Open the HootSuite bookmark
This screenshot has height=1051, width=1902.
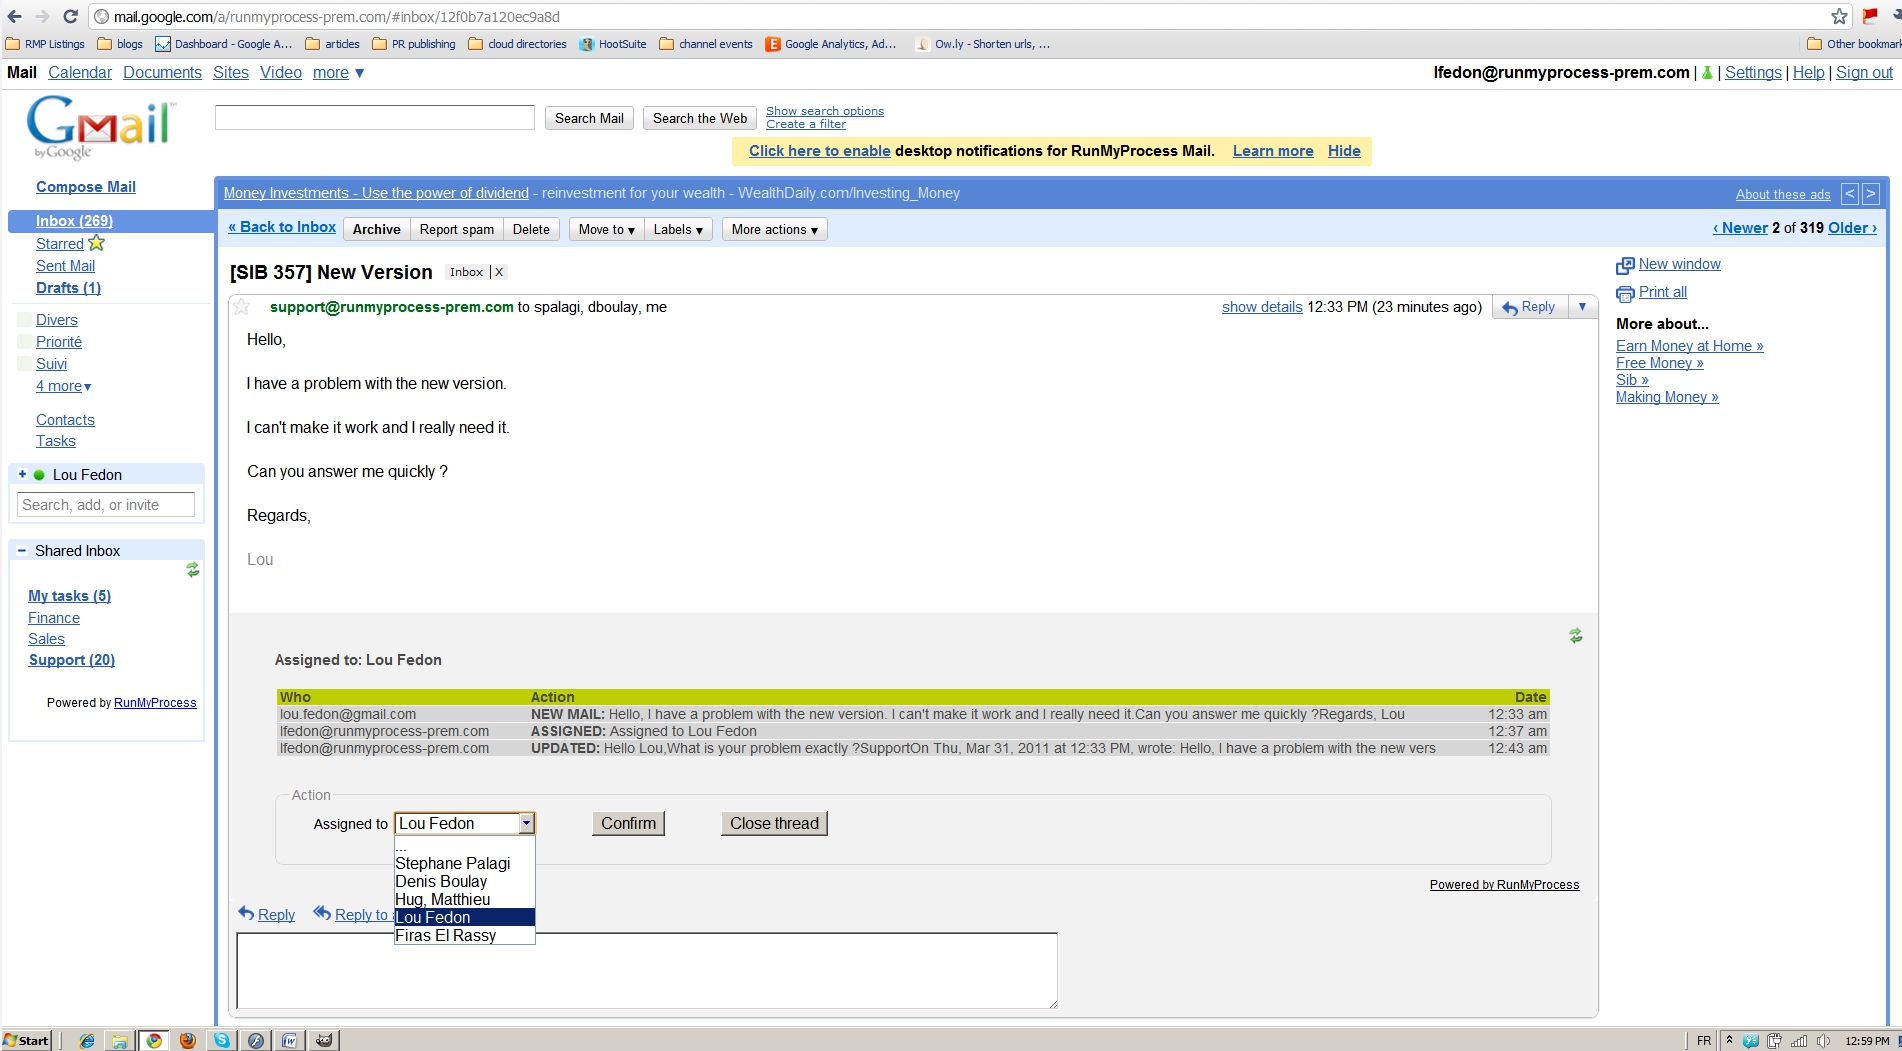click(x=613, y=44)
